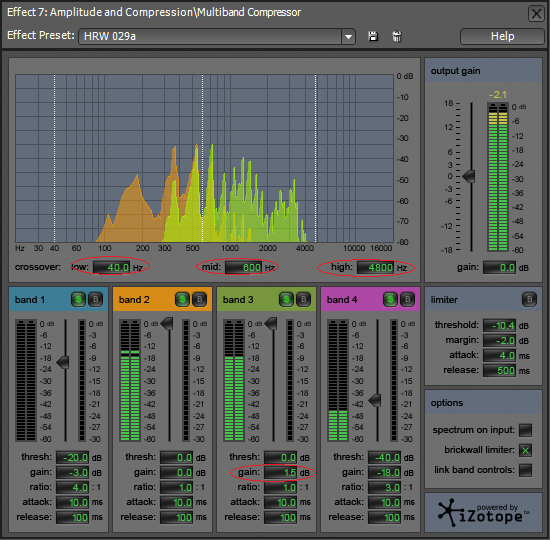
Task: Edit band 4 thresh value
Action: click(x=384, y=458)
